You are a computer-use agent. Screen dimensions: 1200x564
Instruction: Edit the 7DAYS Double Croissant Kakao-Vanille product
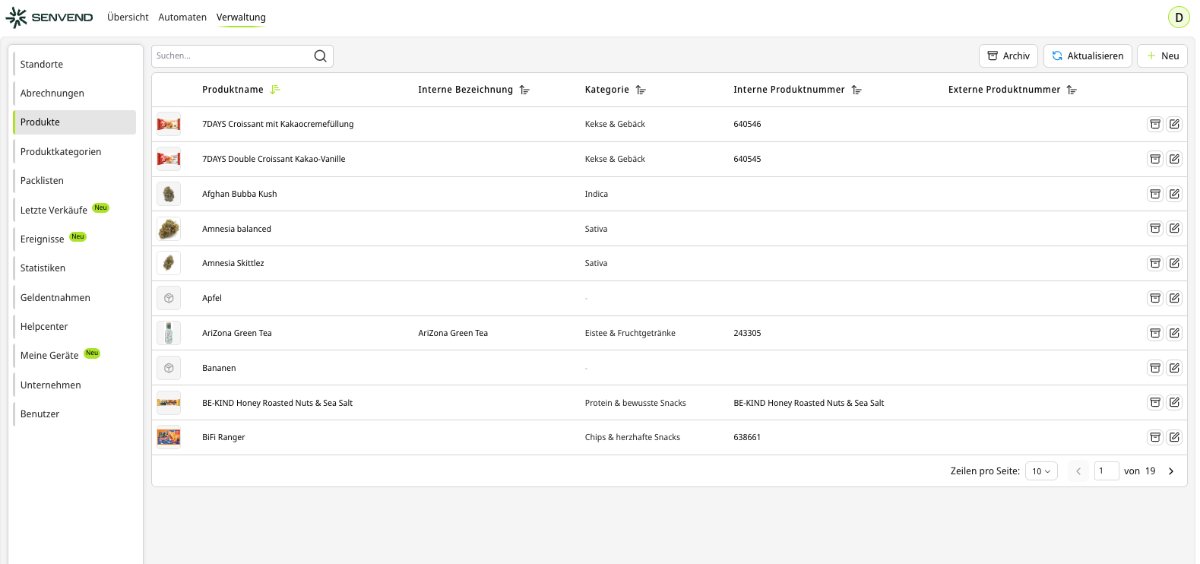[x=1174, y=159]
